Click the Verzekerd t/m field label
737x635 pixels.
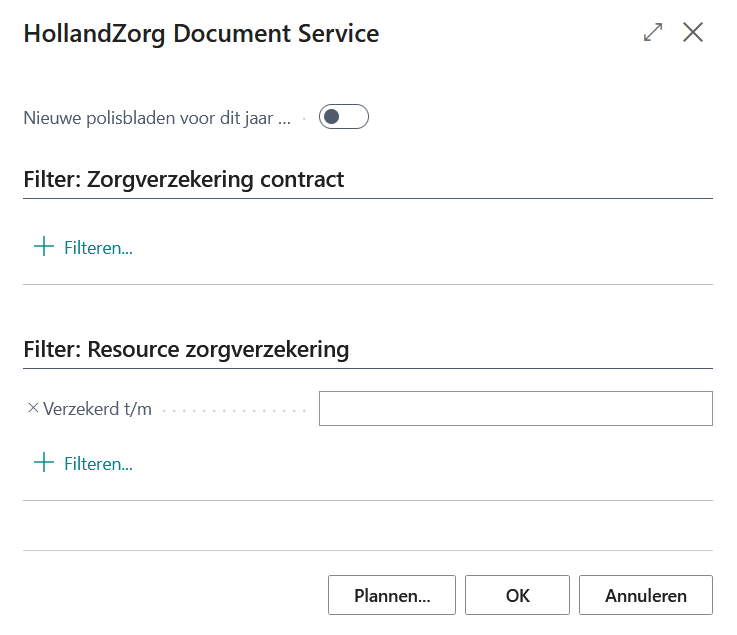tap(97, 409)
